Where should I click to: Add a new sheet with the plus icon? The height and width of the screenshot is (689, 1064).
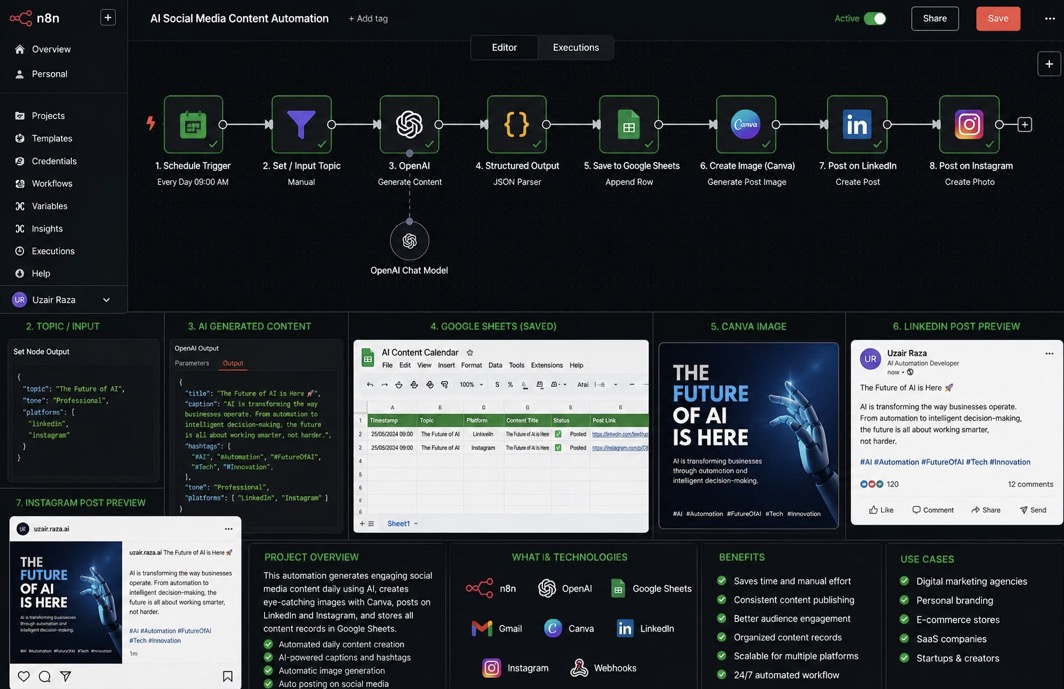click(x=362, y=523)
